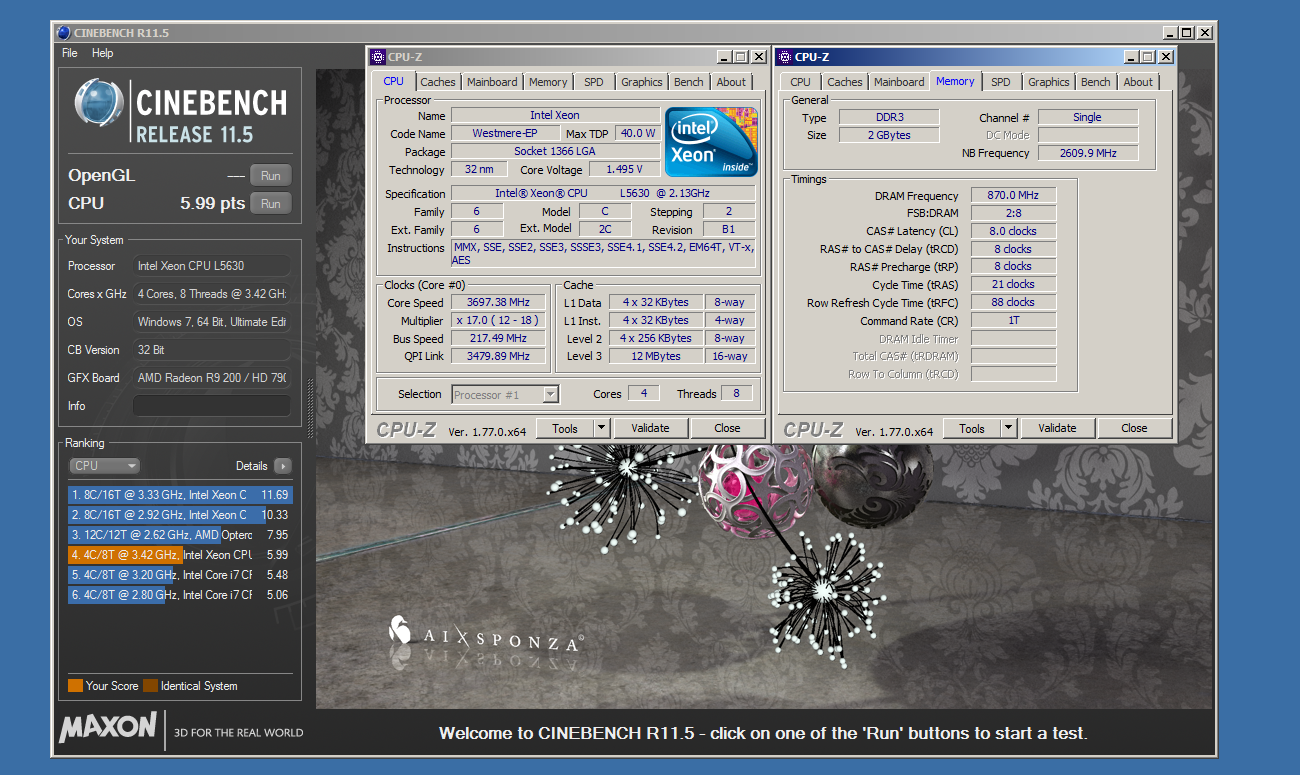
Task: Select highlighted ranking entry 4C/8T @ 3.42 GHz
Action: click(179, 555)
